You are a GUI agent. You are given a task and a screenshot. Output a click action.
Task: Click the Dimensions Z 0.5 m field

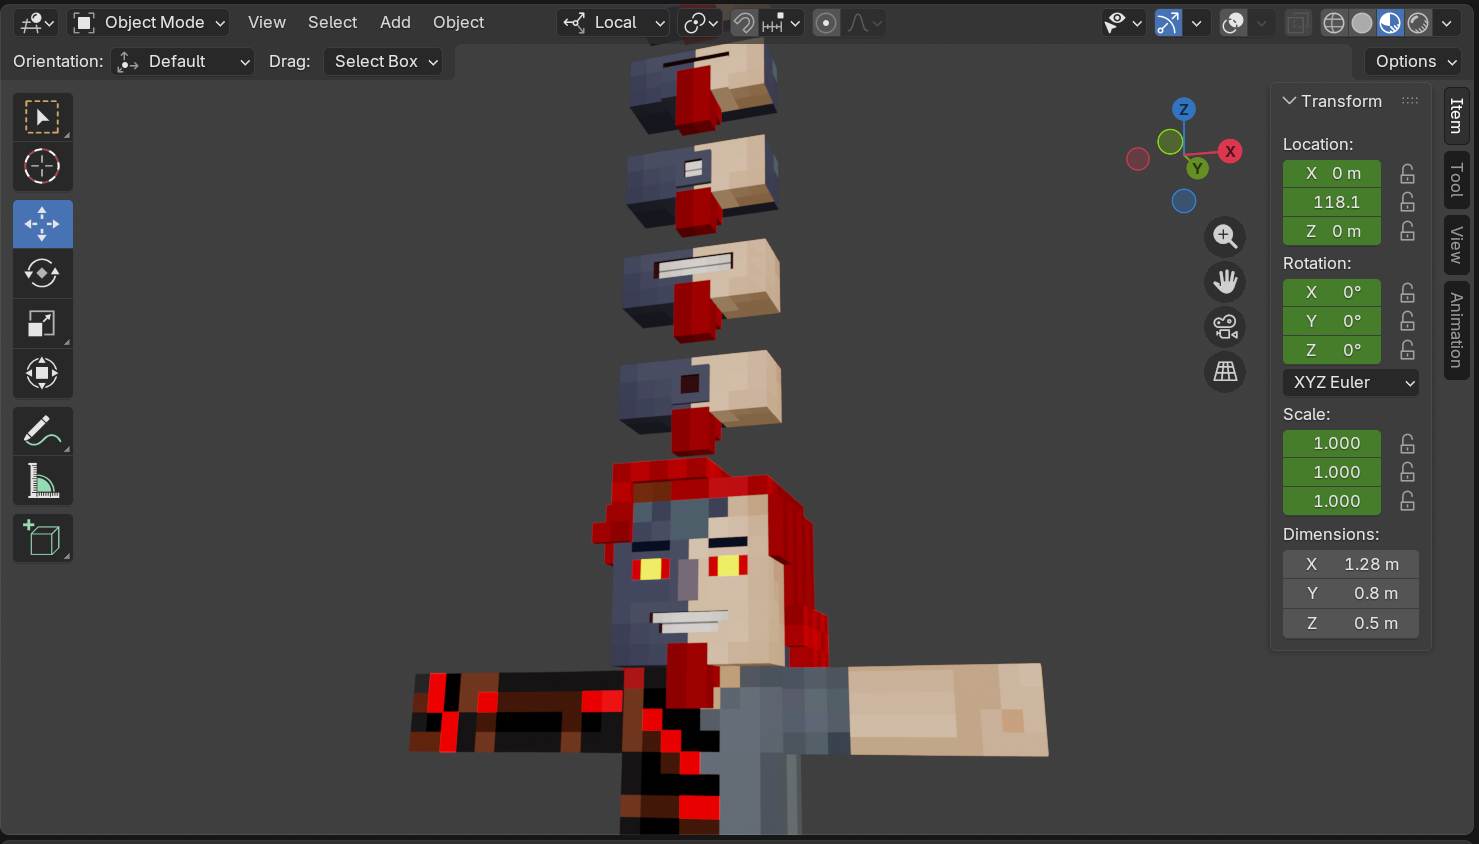pyautogui.click(x=1350, y=623)
